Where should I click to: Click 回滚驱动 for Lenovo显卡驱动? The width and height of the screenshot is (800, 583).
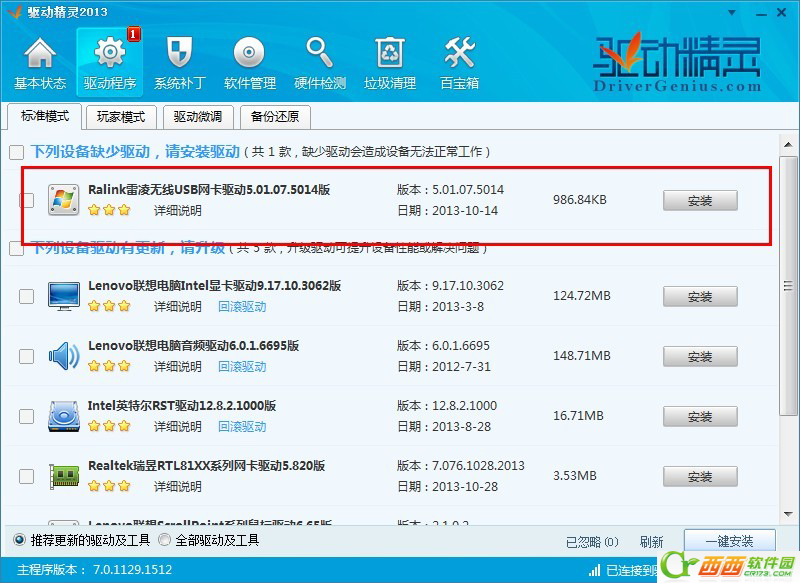[242, 307]
